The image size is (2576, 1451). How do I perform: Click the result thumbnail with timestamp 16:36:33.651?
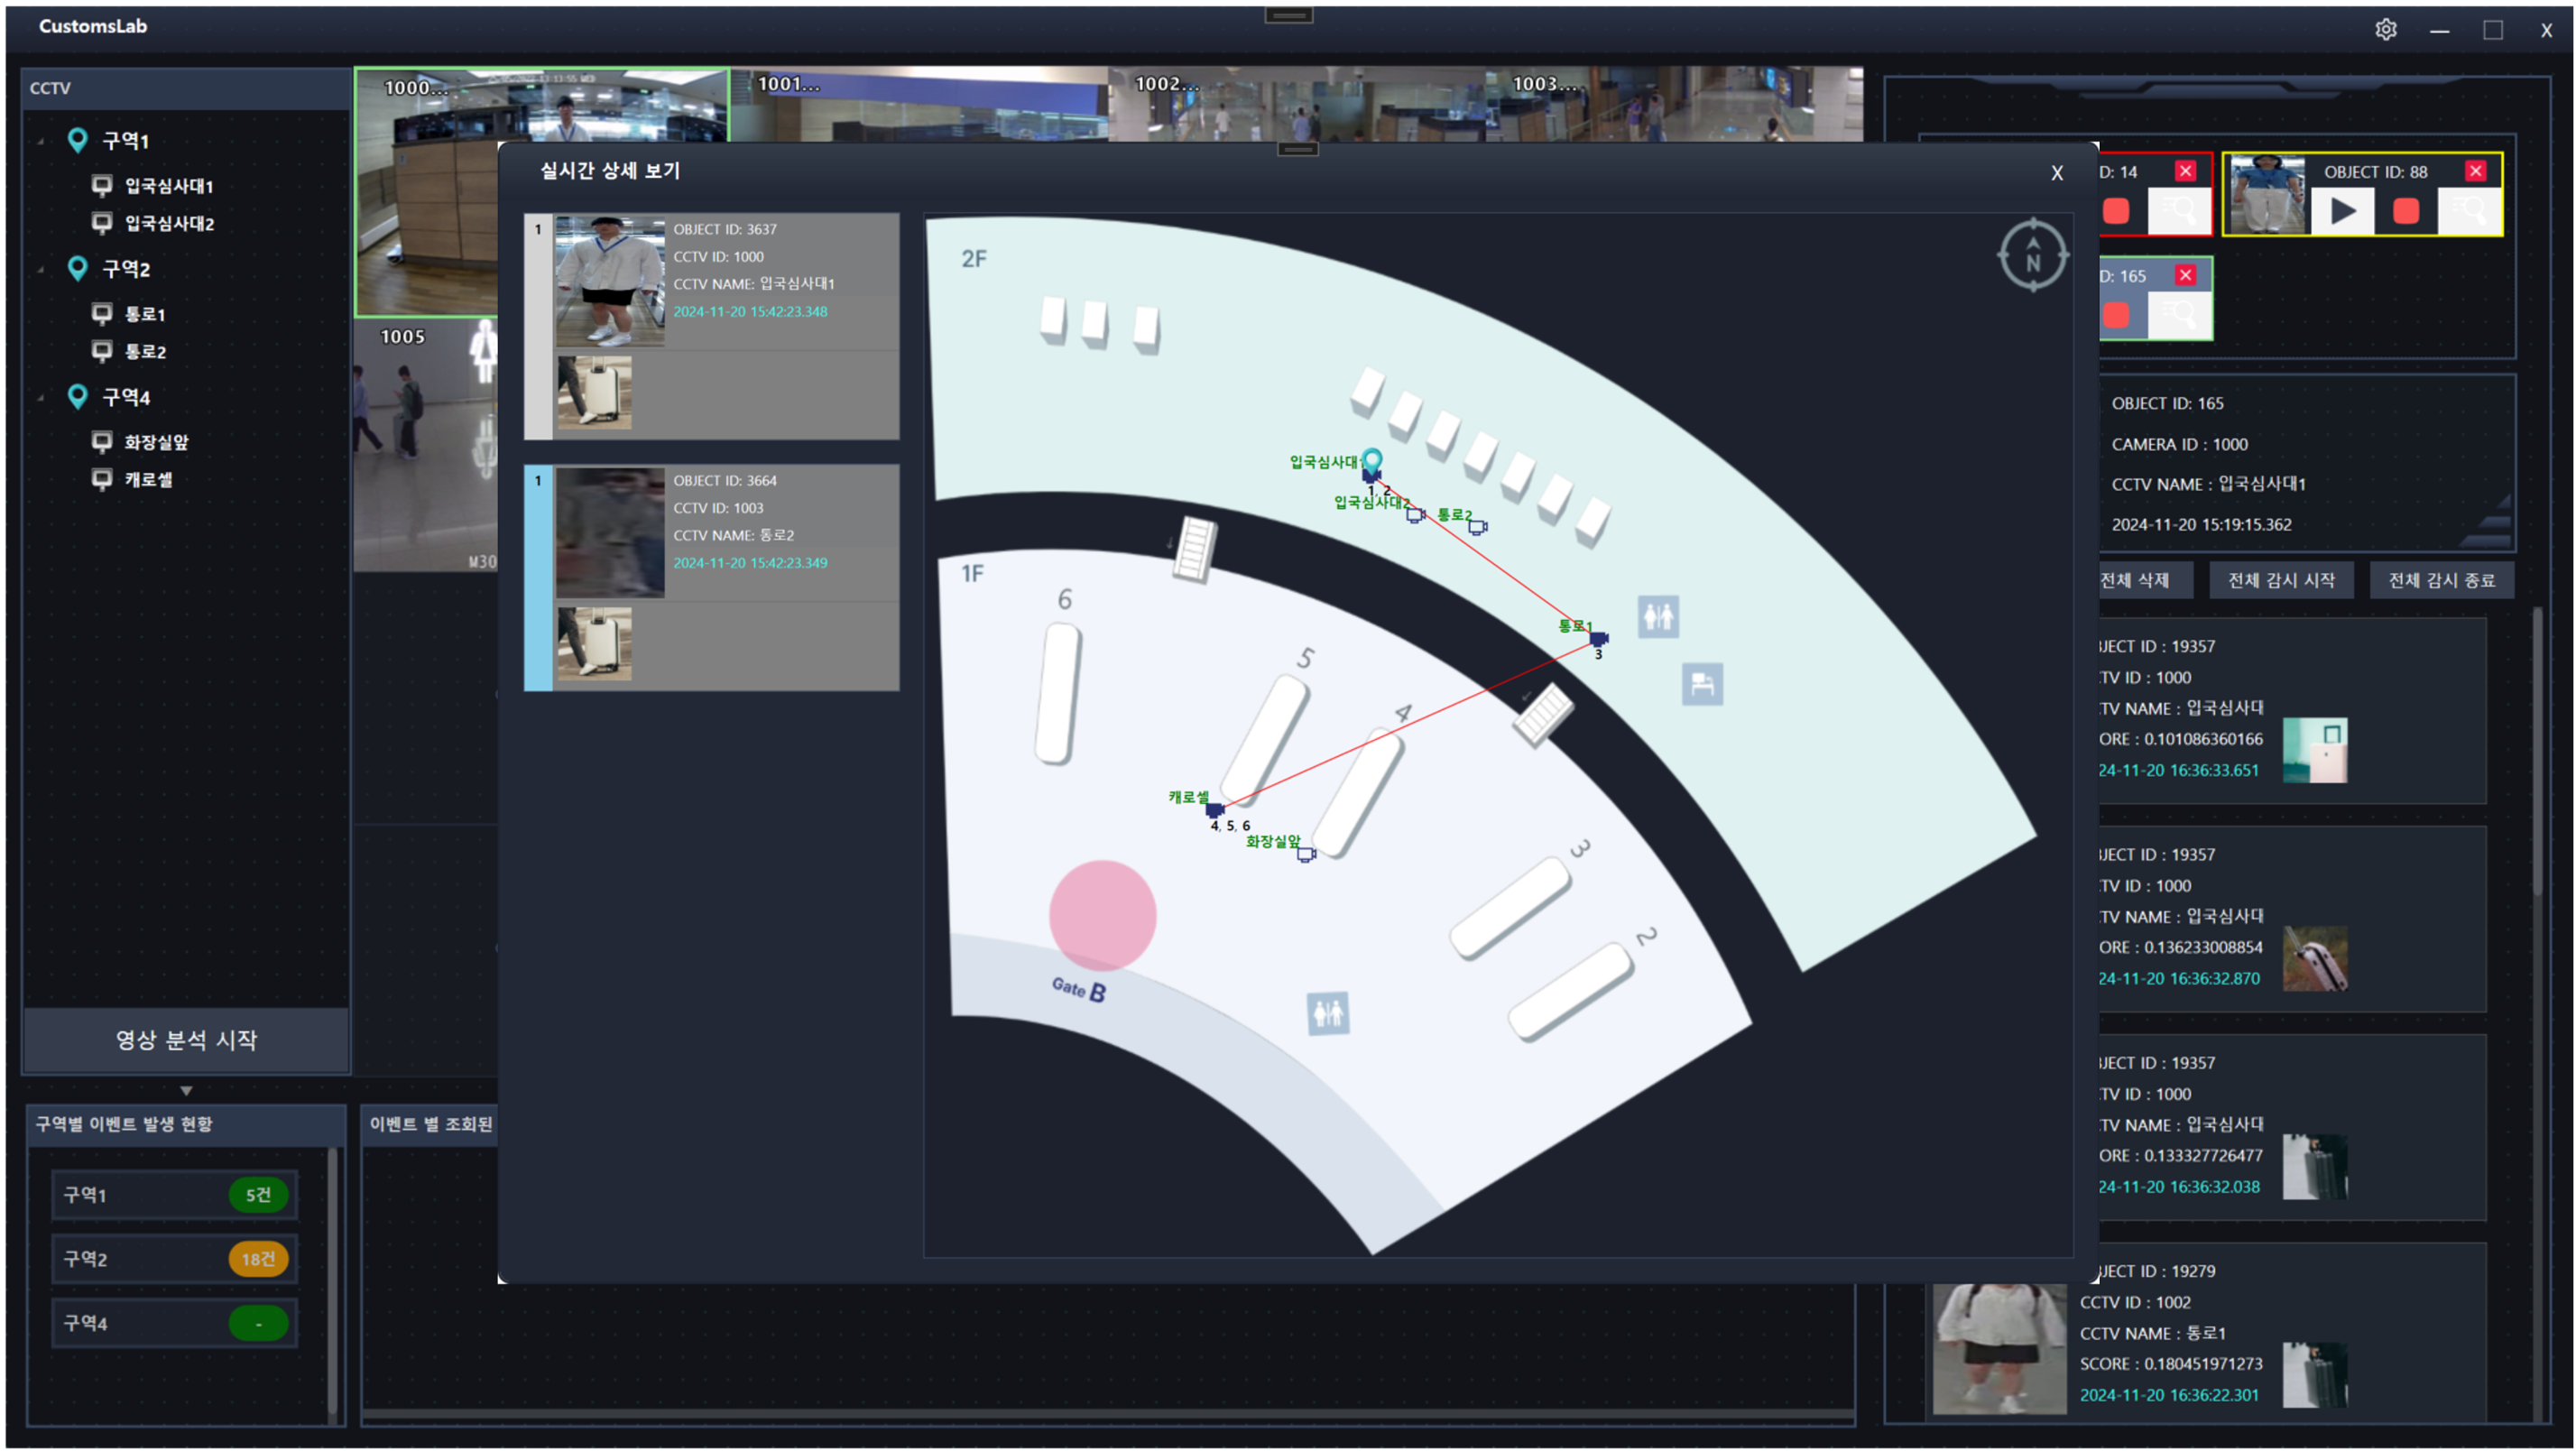[x=2315, y=749]
